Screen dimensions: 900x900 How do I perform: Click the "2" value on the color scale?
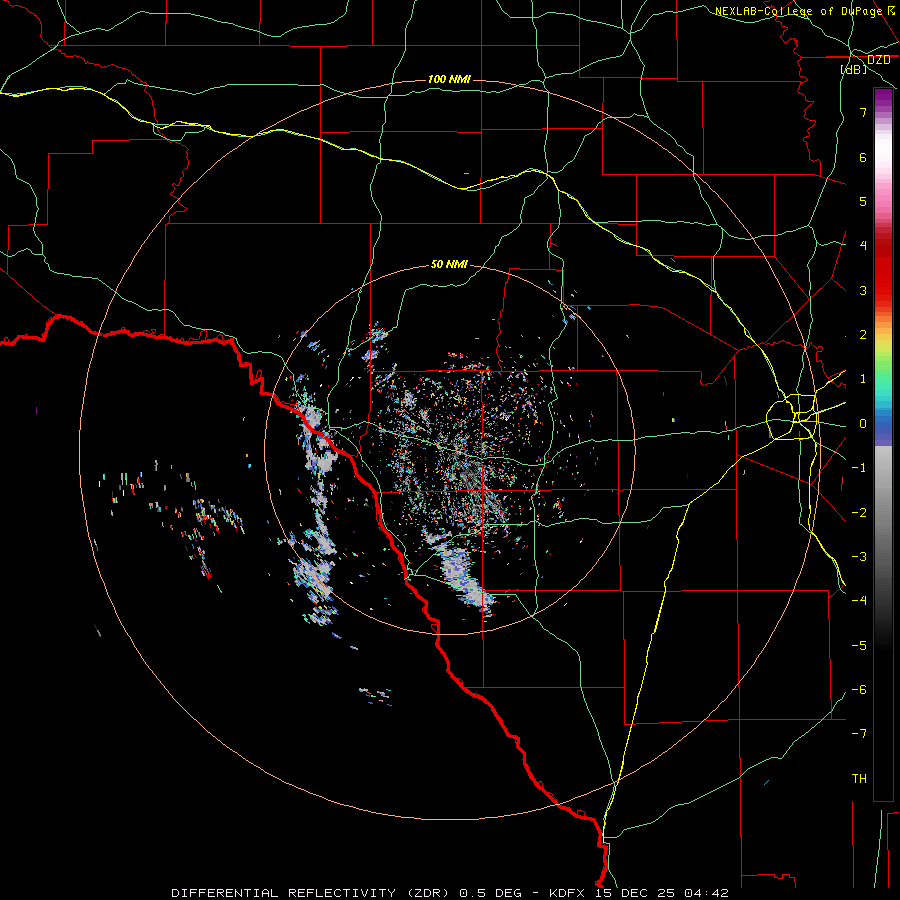[x=863, y=335]
